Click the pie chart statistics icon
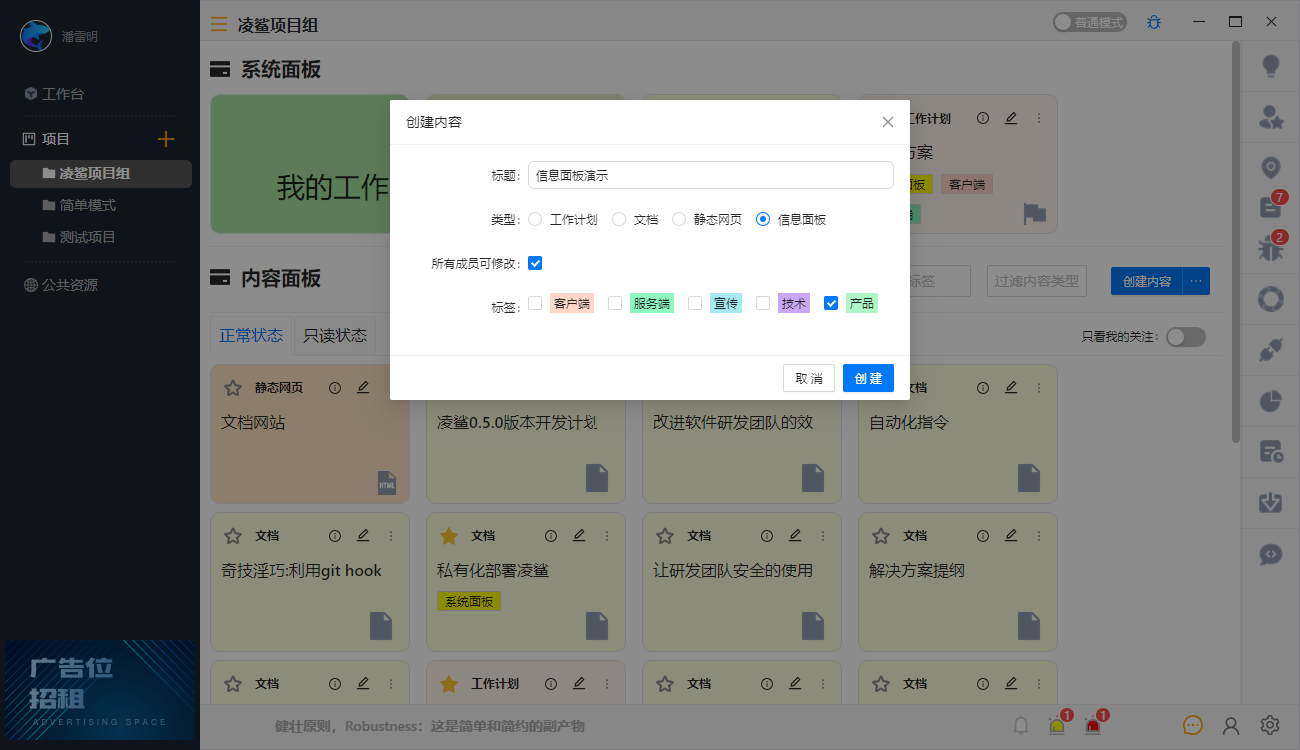This screenshot has height=750, width=1300. (1270, 400)
